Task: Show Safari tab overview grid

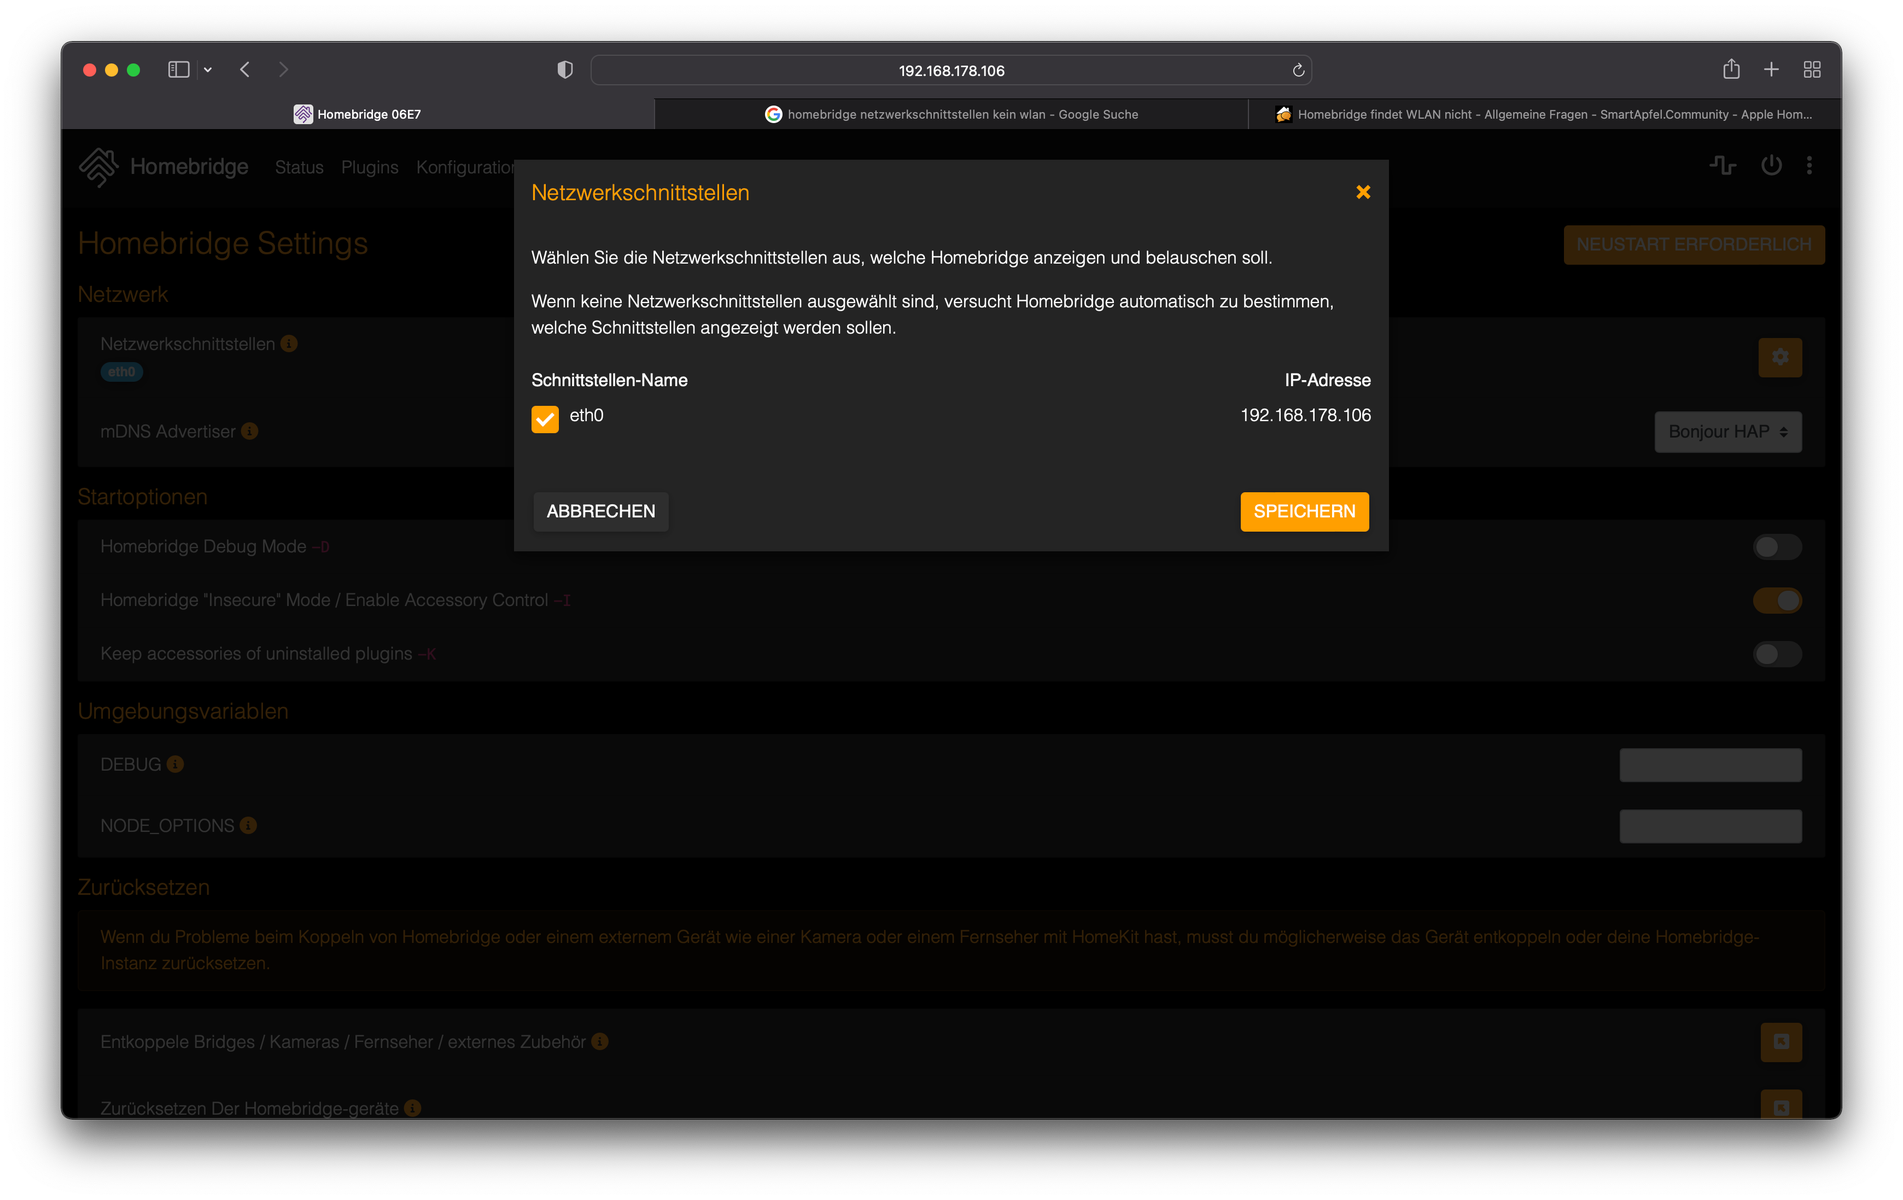Action: (1811, 69)
